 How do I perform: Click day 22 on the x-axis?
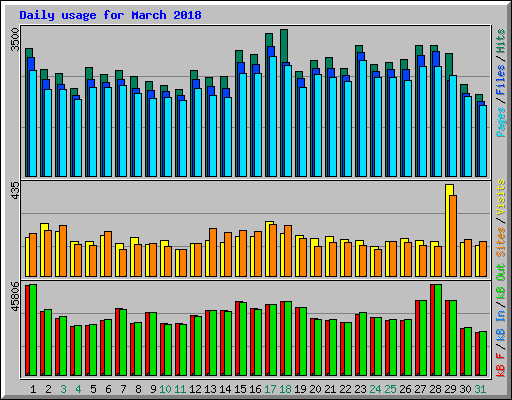click(345, 389)
